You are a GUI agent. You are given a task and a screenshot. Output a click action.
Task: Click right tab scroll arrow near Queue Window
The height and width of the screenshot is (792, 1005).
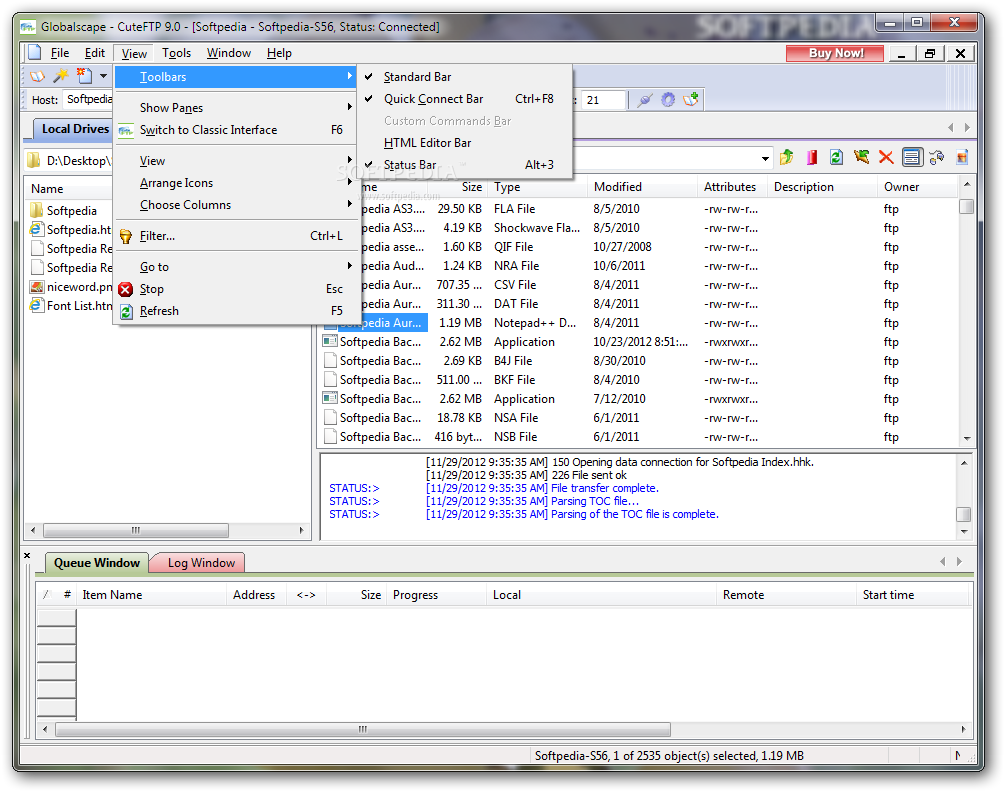959,562
